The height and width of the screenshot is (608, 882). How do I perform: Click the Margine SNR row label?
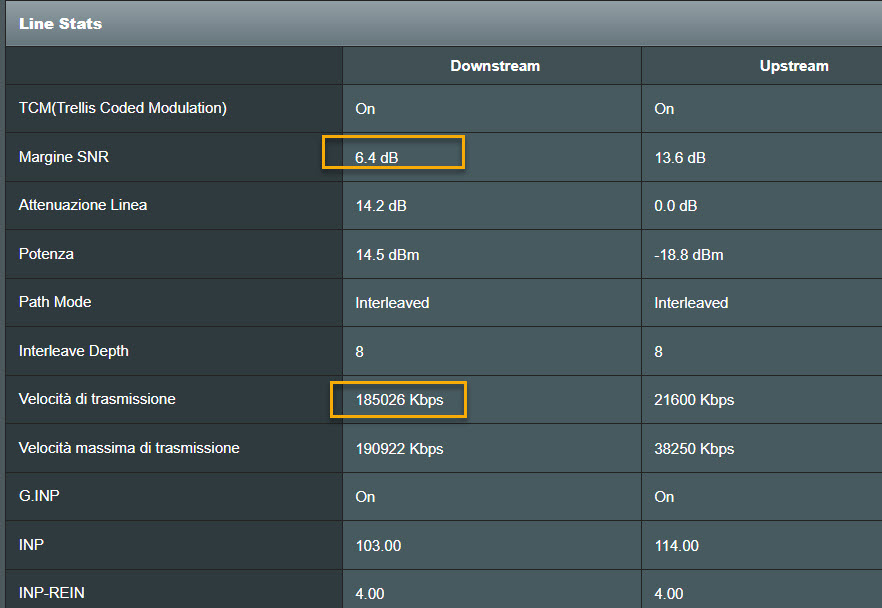pos(64,157)
